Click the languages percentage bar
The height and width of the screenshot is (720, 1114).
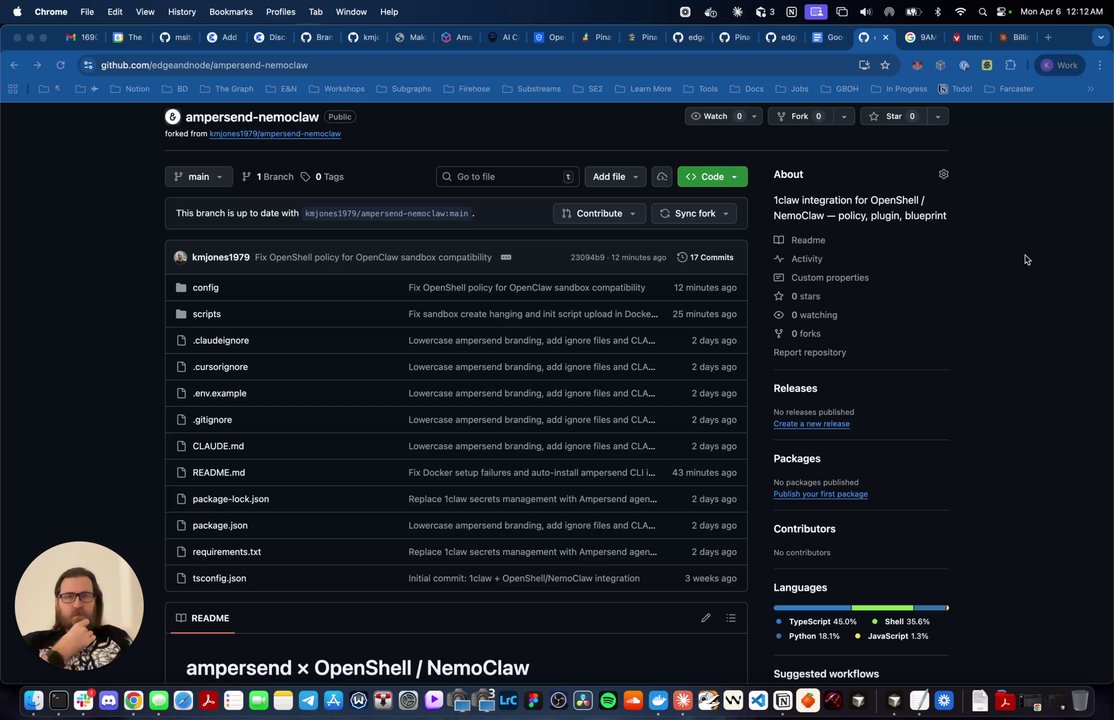point(861,608)
